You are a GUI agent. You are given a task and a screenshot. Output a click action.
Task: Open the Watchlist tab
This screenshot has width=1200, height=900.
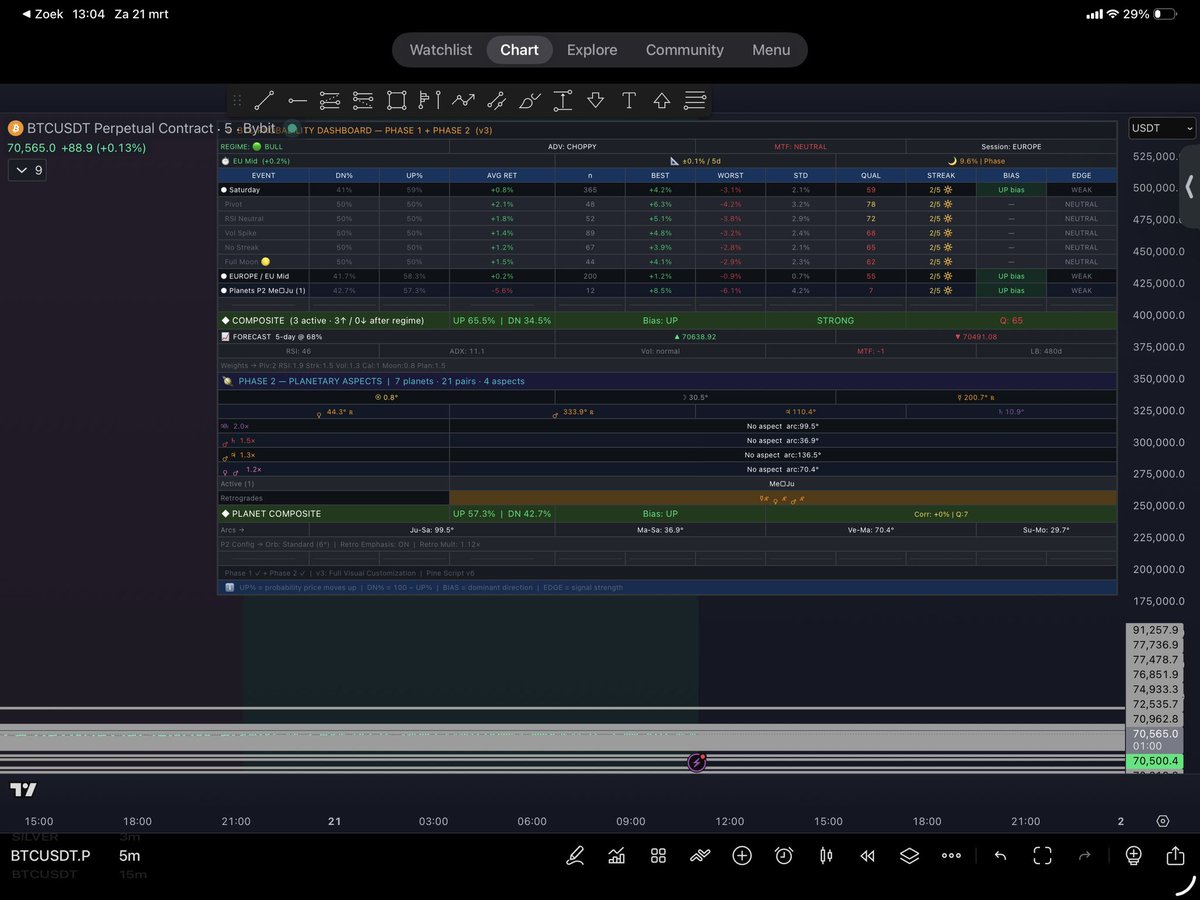click(441, 50)
